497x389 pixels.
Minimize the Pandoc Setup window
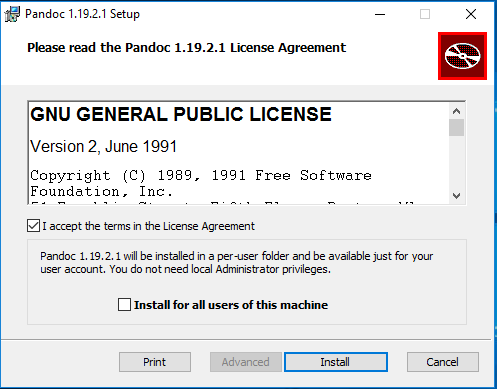point(380,14)
